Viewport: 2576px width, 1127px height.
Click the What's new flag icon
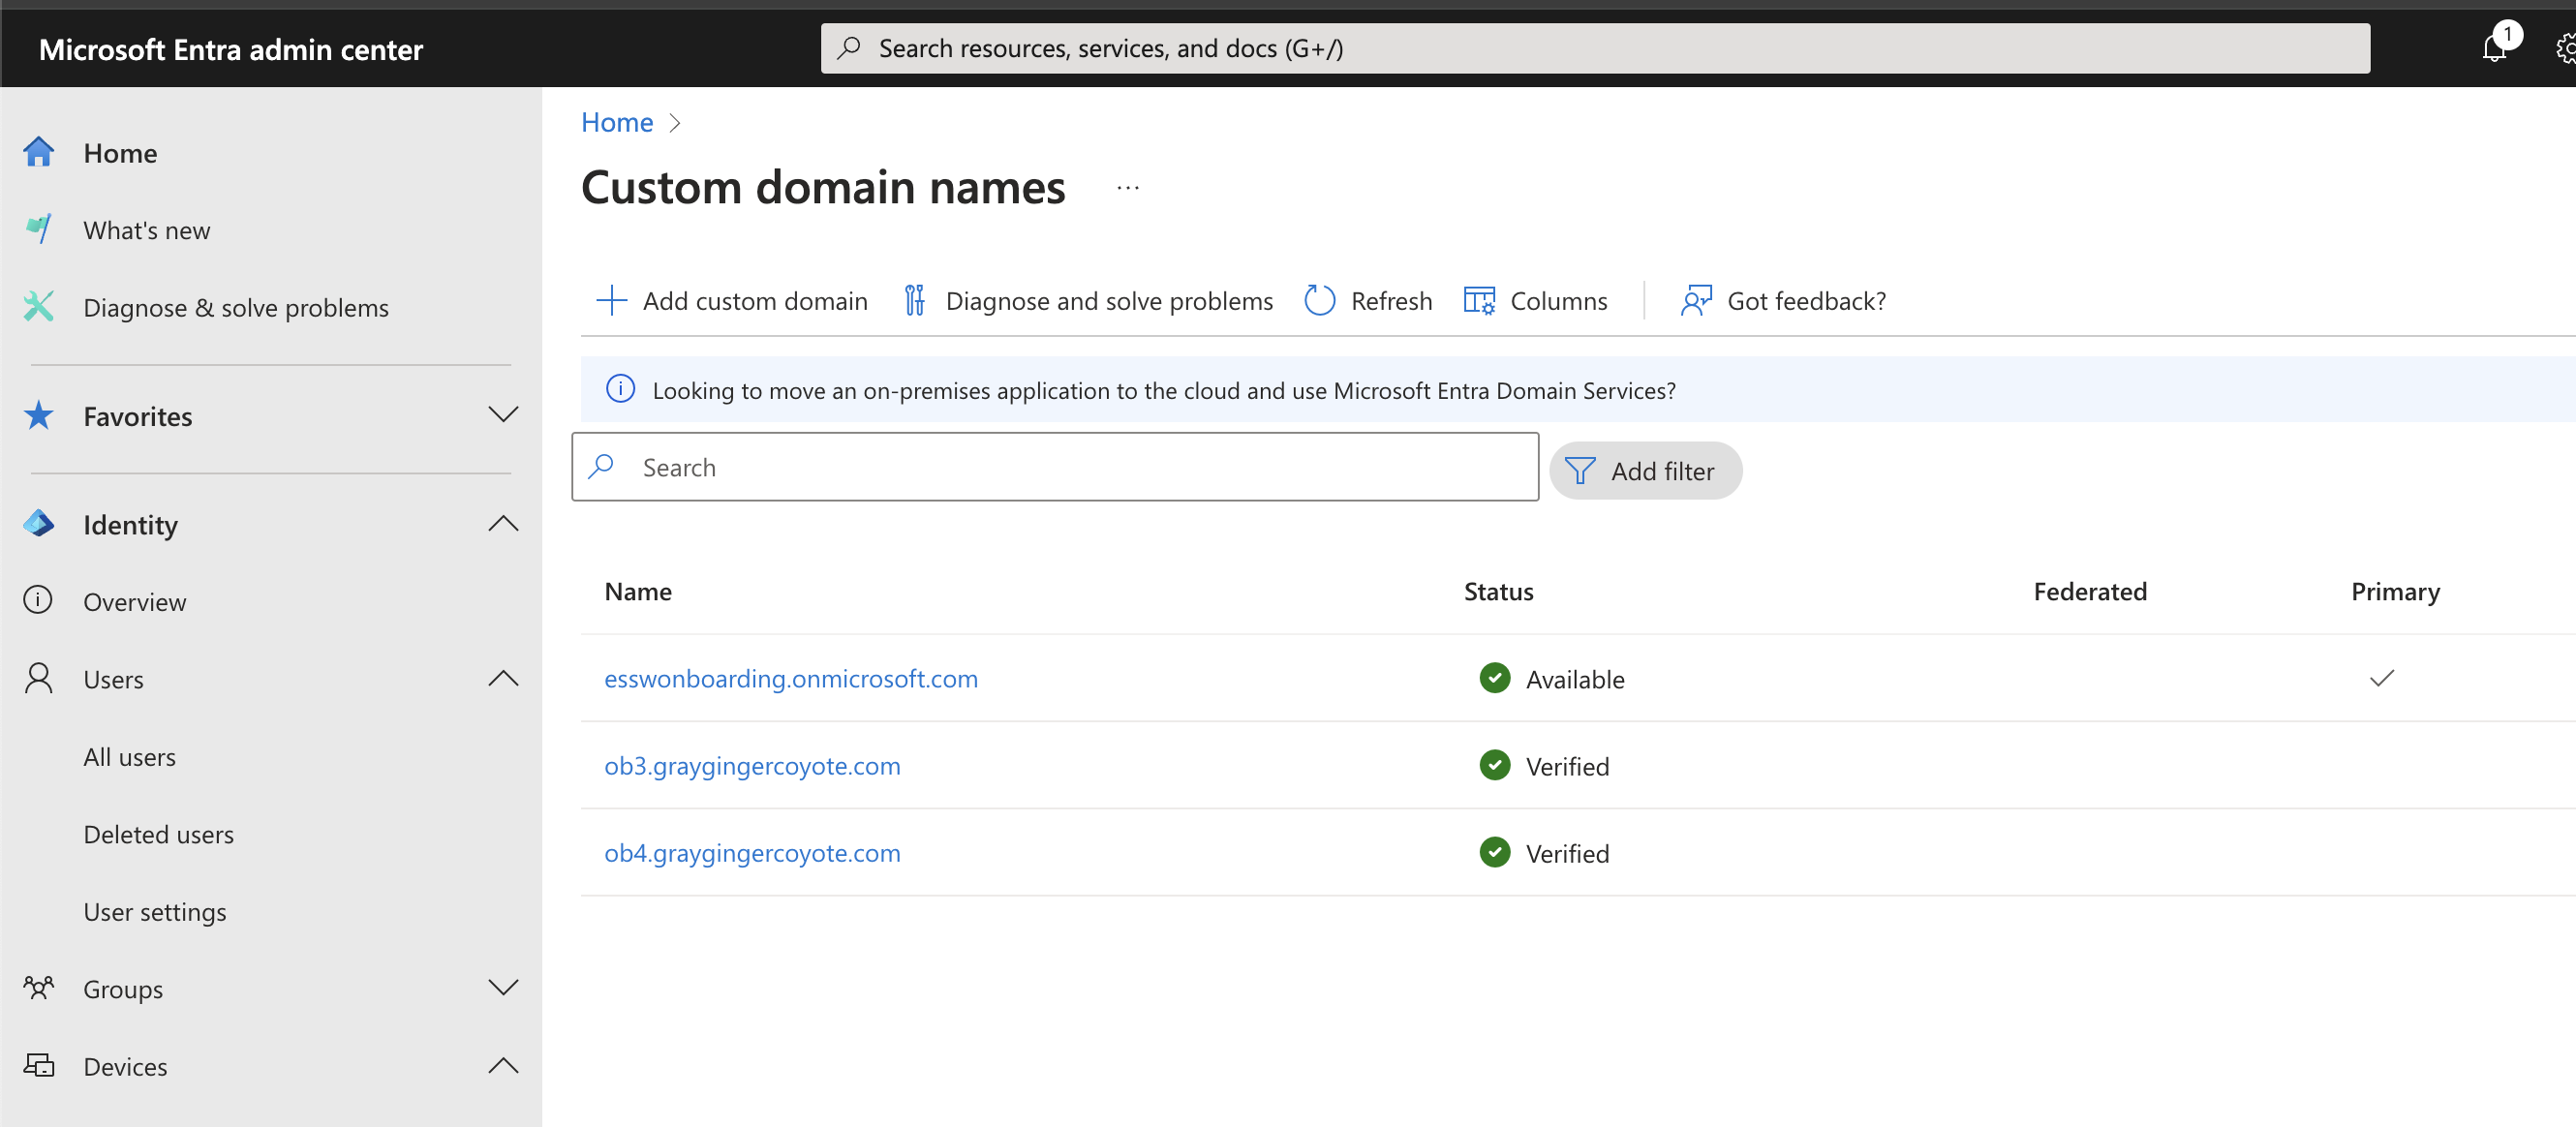(x=38, y=229)
